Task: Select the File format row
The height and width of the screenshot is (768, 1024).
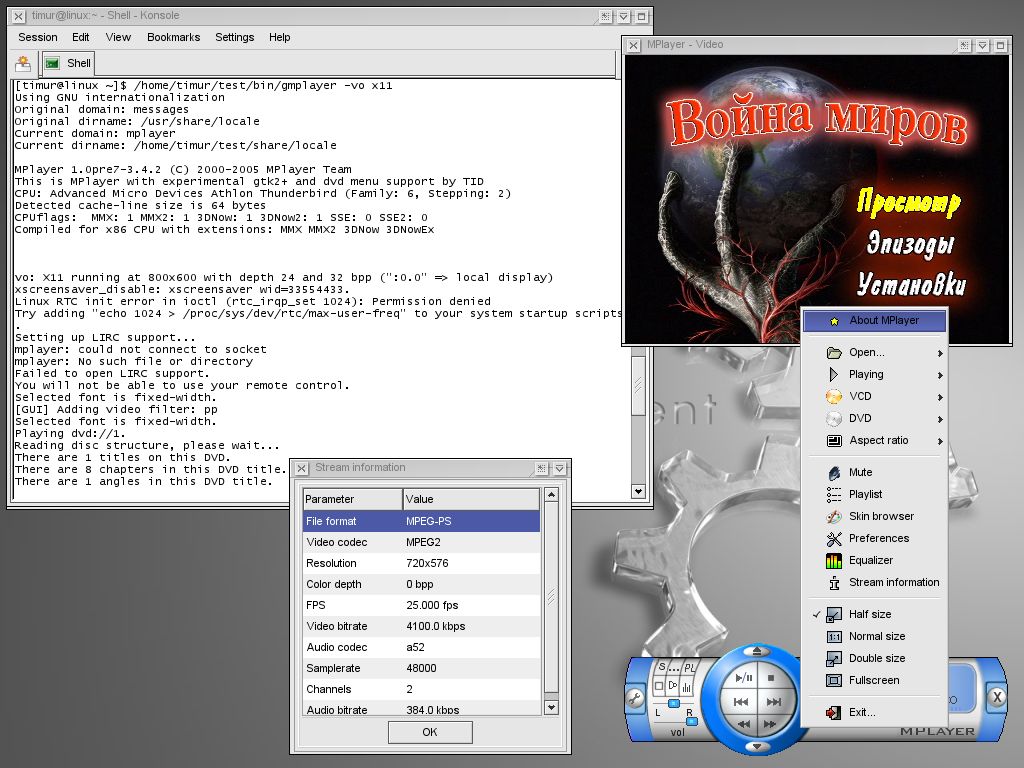Action: coord(421,521)
